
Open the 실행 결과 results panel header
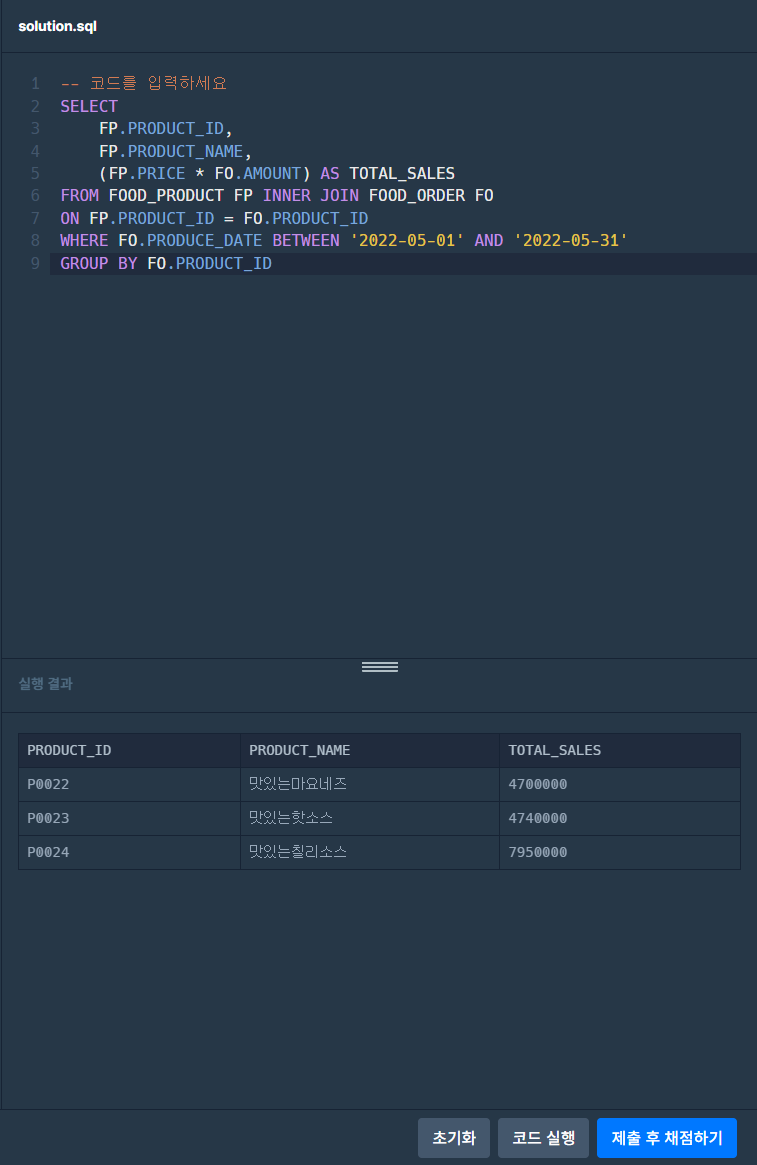pyautogui.click(x=45, y=684)
